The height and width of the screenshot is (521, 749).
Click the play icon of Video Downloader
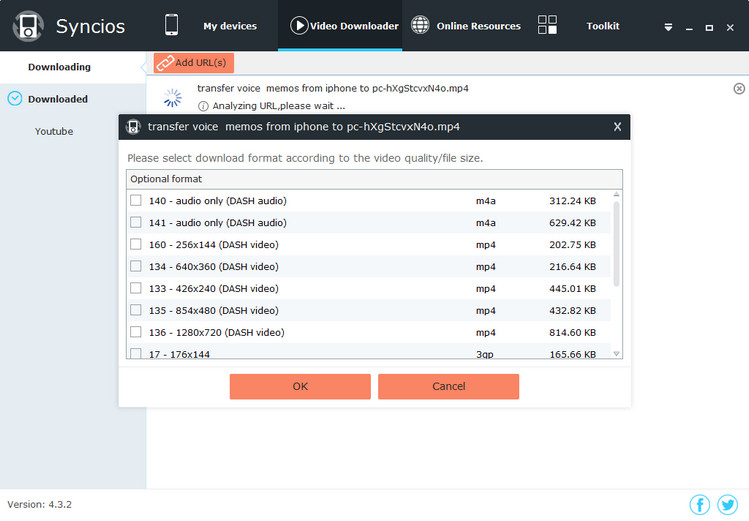click(x=299, y=25)
